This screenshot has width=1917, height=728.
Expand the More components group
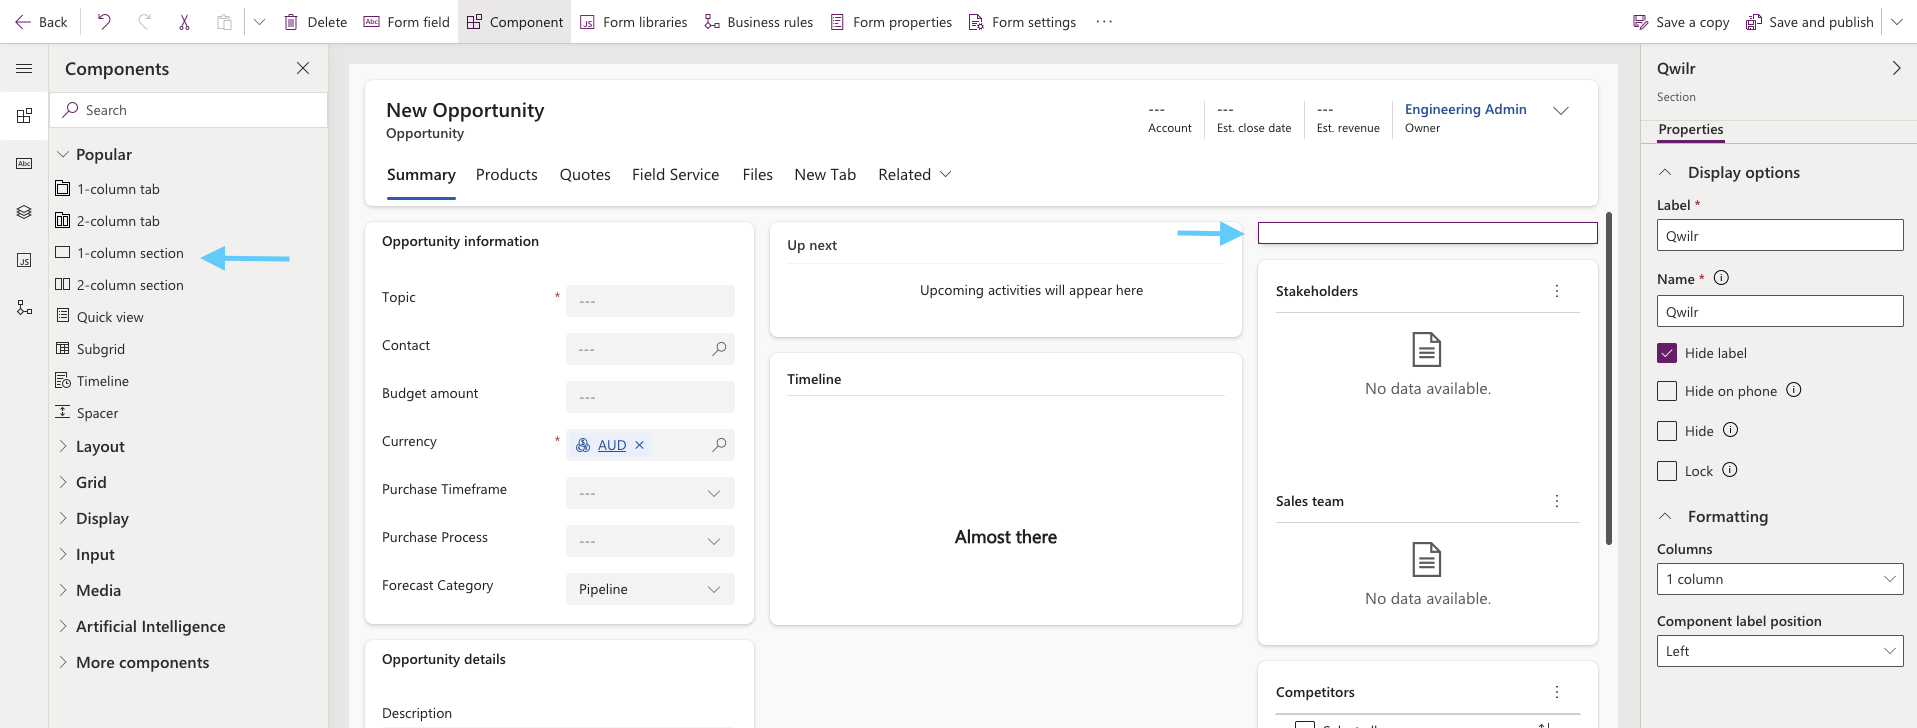[133, 663]
